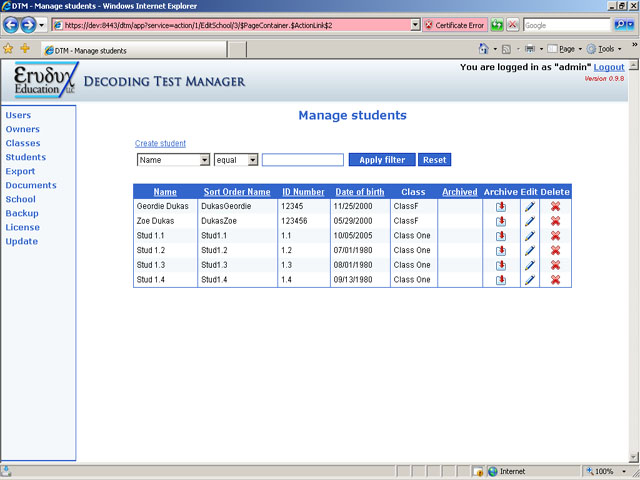
Task: Delete student Stud 1.3
Action: (x=555, y=265)
